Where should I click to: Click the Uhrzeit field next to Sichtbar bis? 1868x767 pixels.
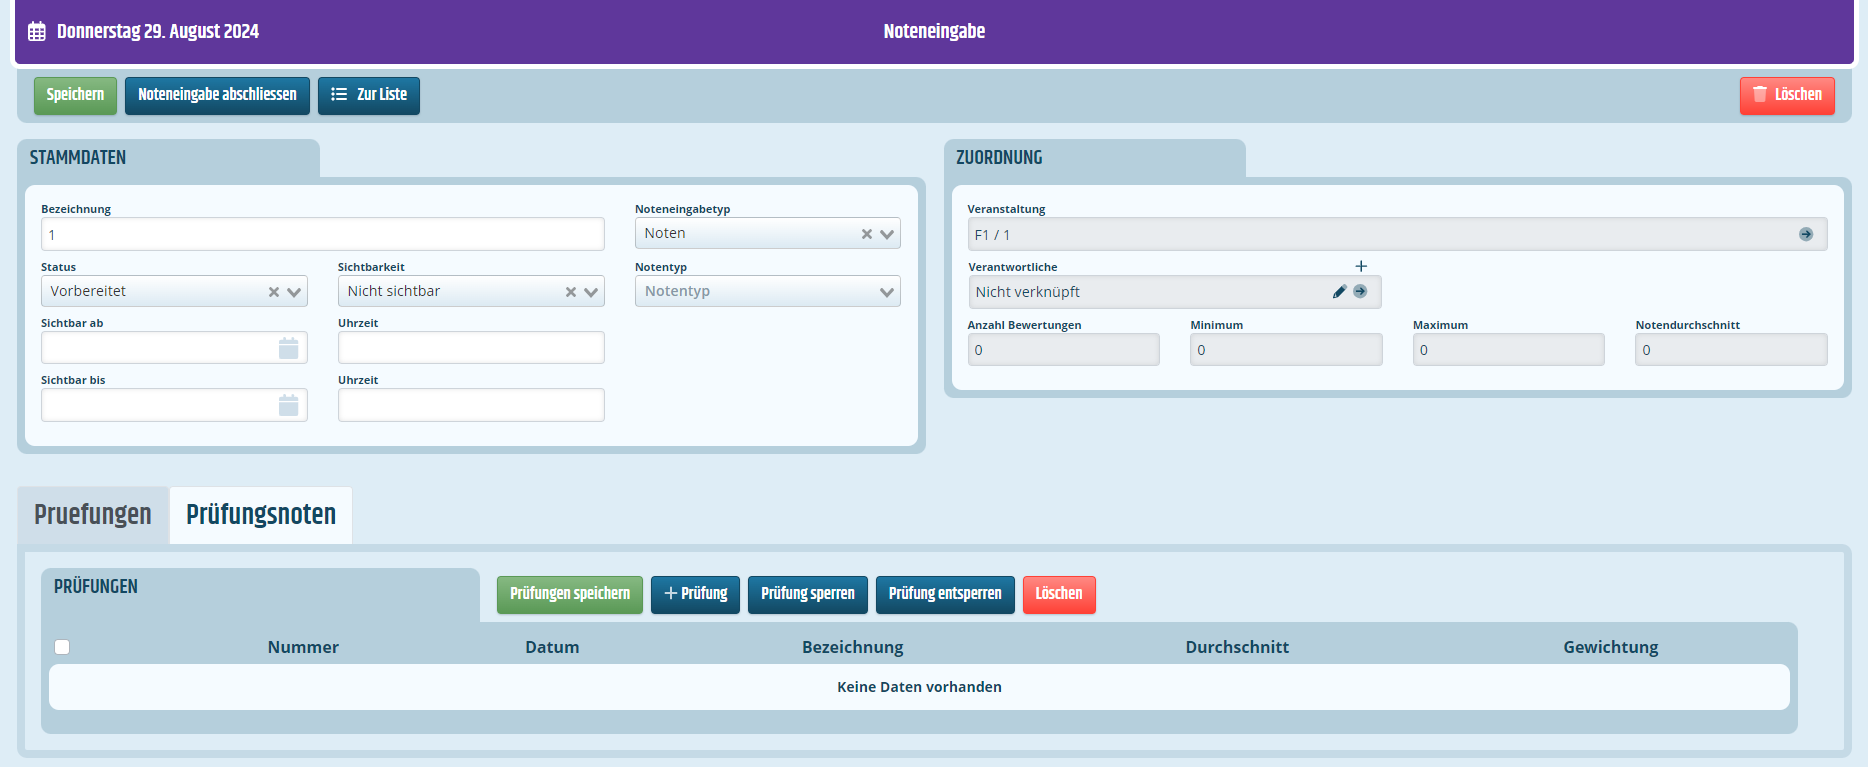(471, 405)
